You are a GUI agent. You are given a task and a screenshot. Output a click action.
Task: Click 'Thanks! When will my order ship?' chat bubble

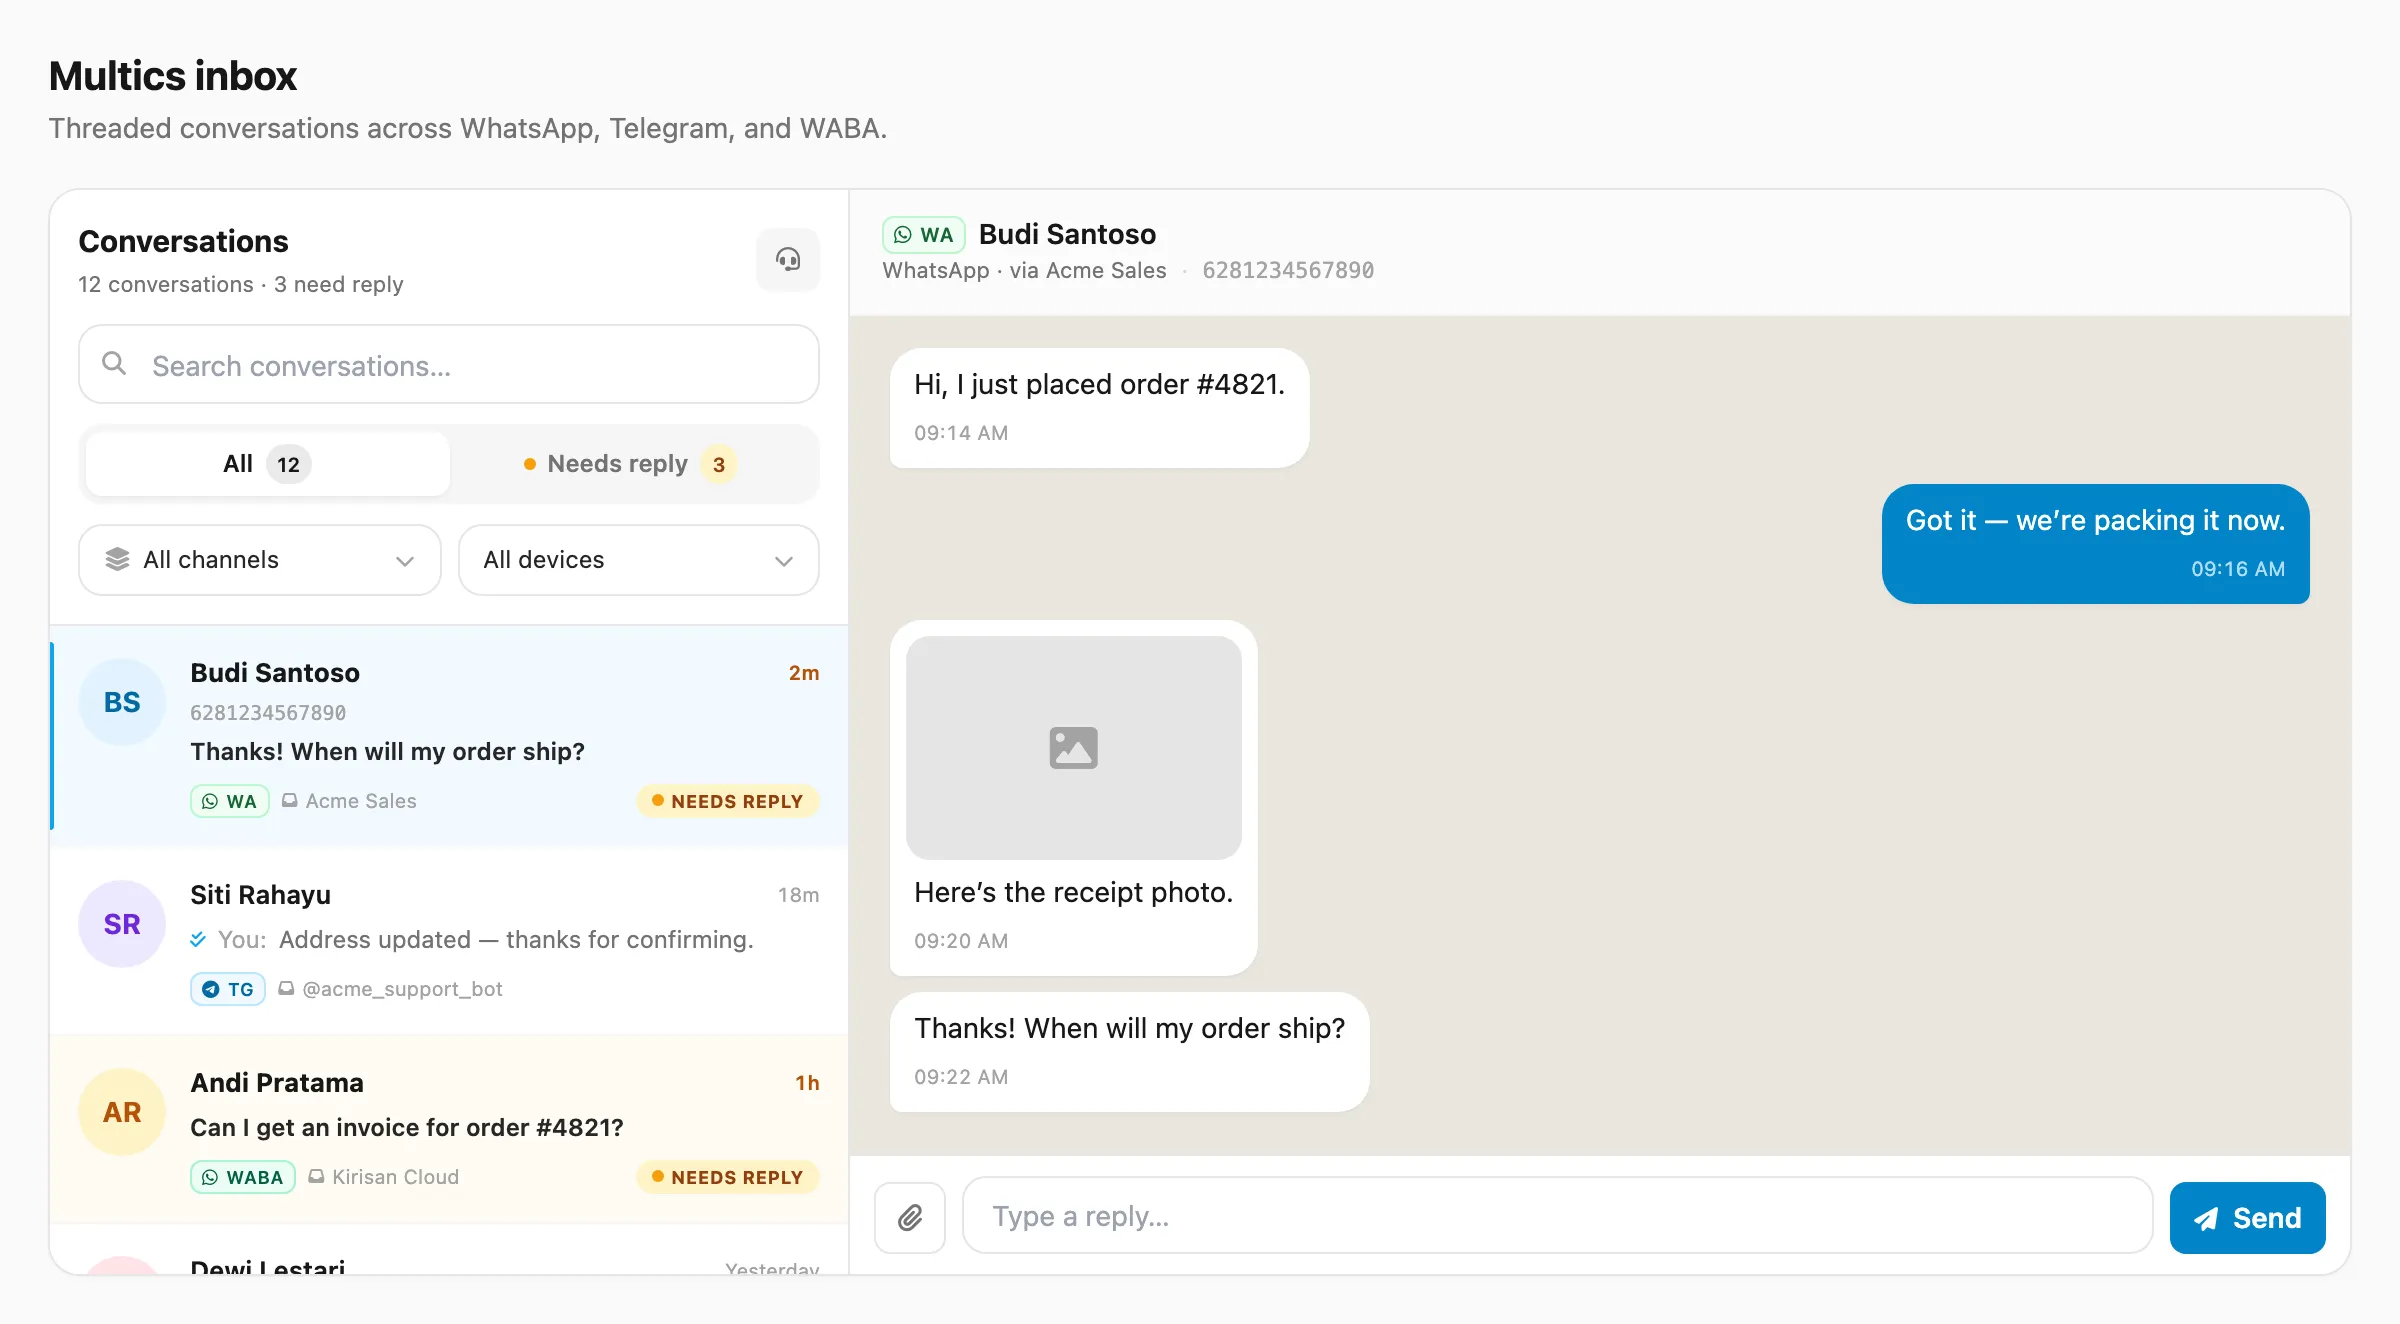click(1129, 1052)
